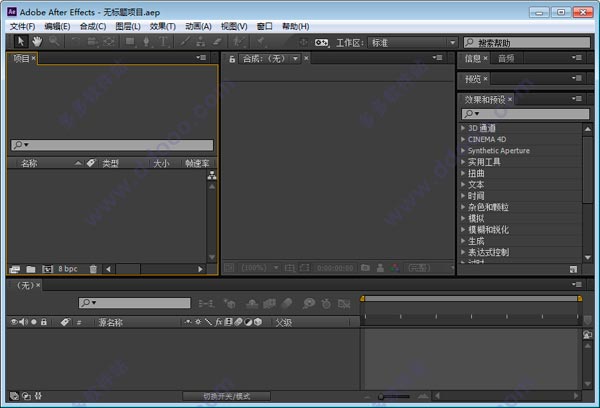This screenshot has width=600, height=408.
Task: Switch to the 信息 tab
Action: click(473, 59)
